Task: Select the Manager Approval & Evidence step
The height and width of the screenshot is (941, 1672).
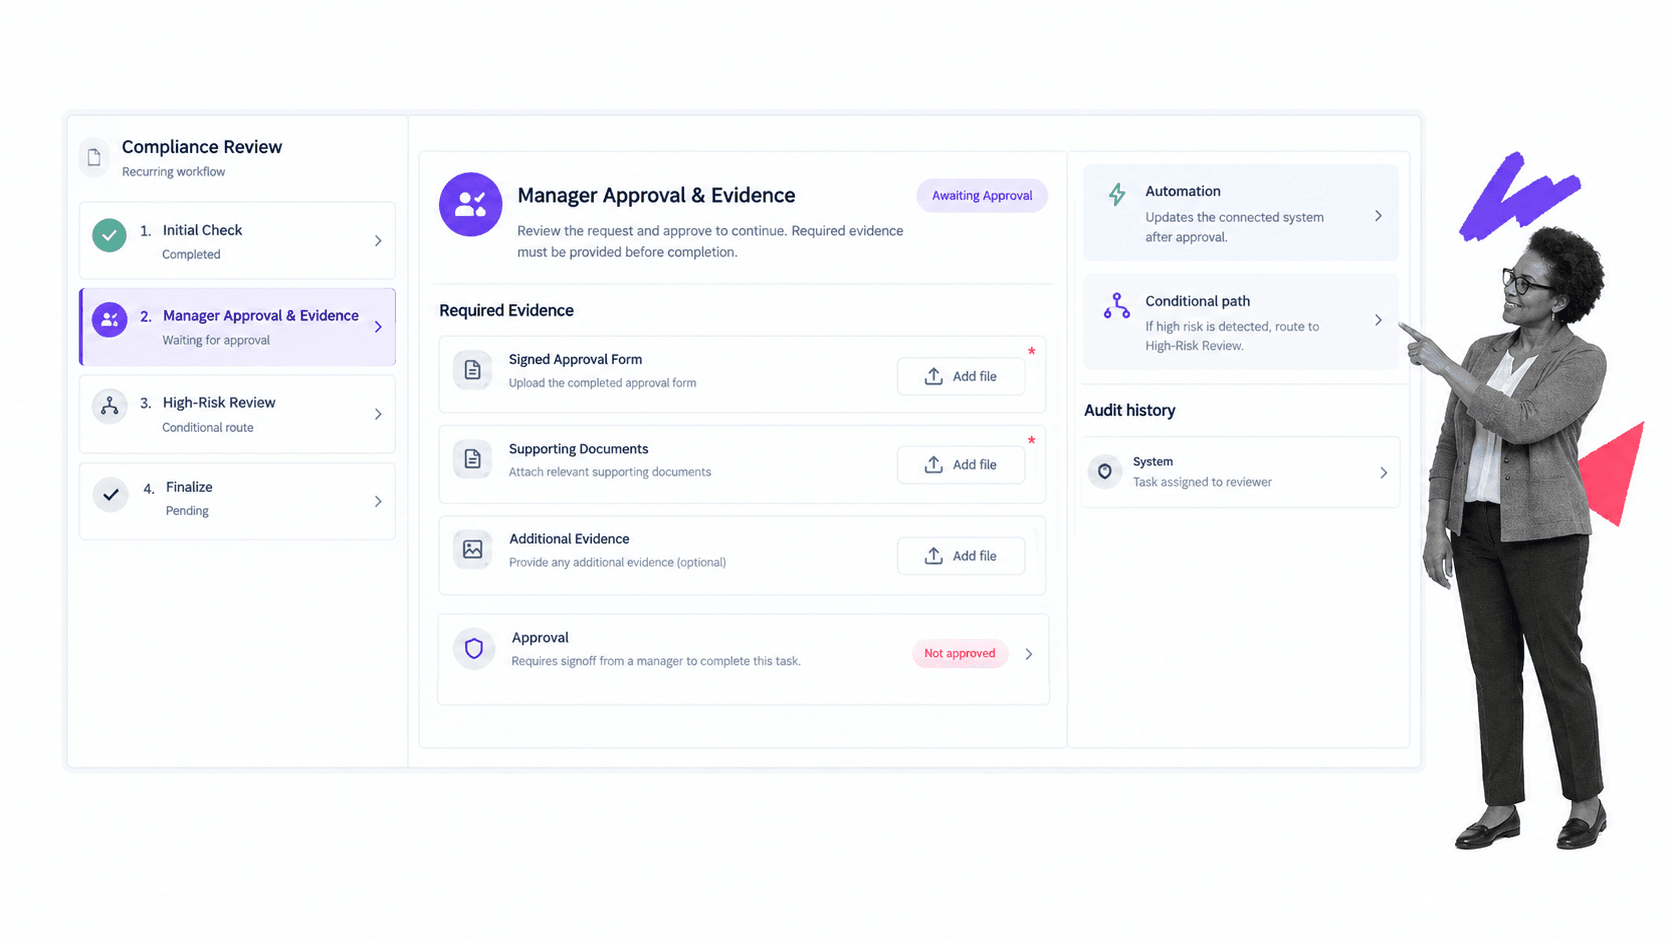Action: click(x=237, y=327)
